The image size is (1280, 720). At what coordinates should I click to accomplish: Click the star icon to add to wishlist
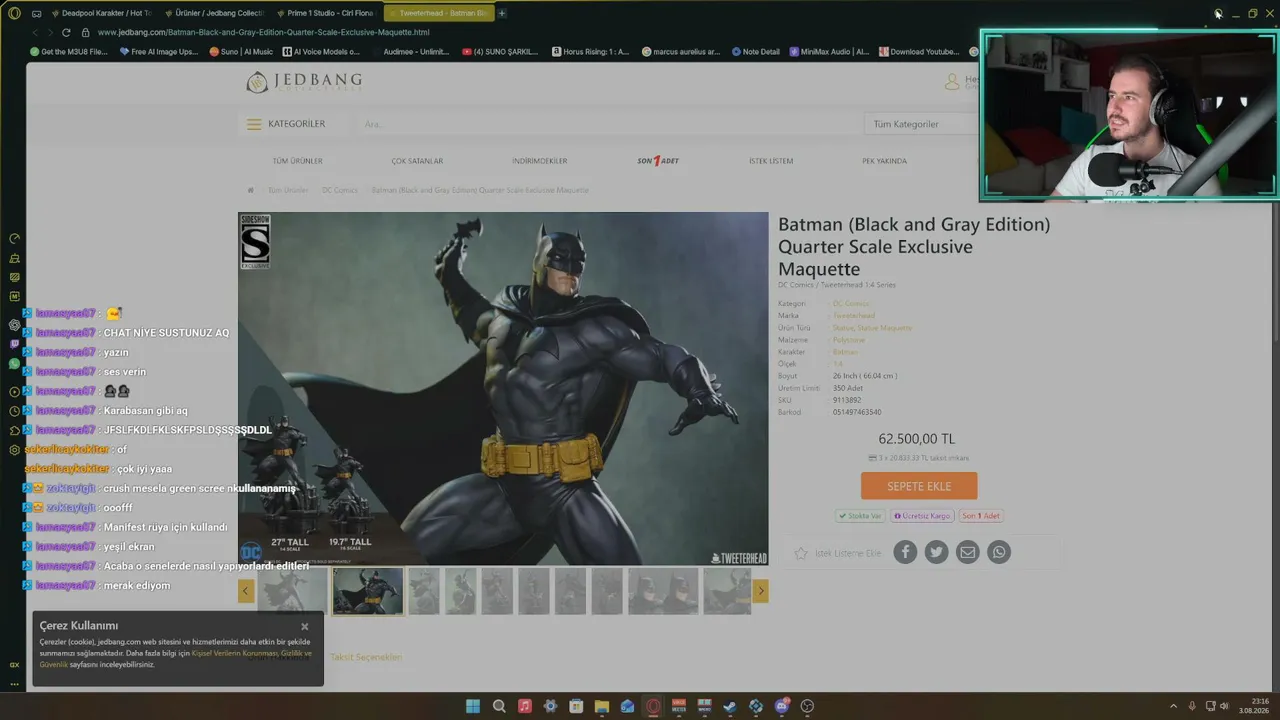point(801,553)
